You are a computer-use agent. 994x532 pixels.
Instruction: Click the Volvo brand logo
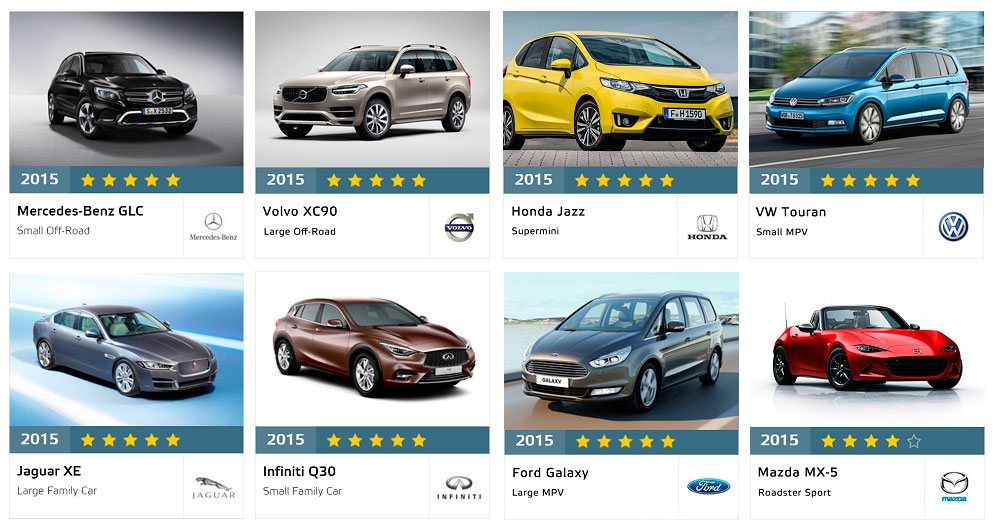point(459,227)
